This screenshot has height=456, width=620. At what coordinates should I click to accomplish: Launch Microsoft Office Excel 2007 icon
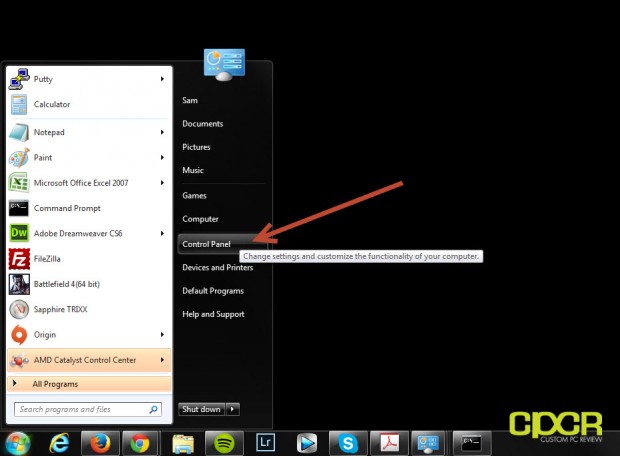19,183
